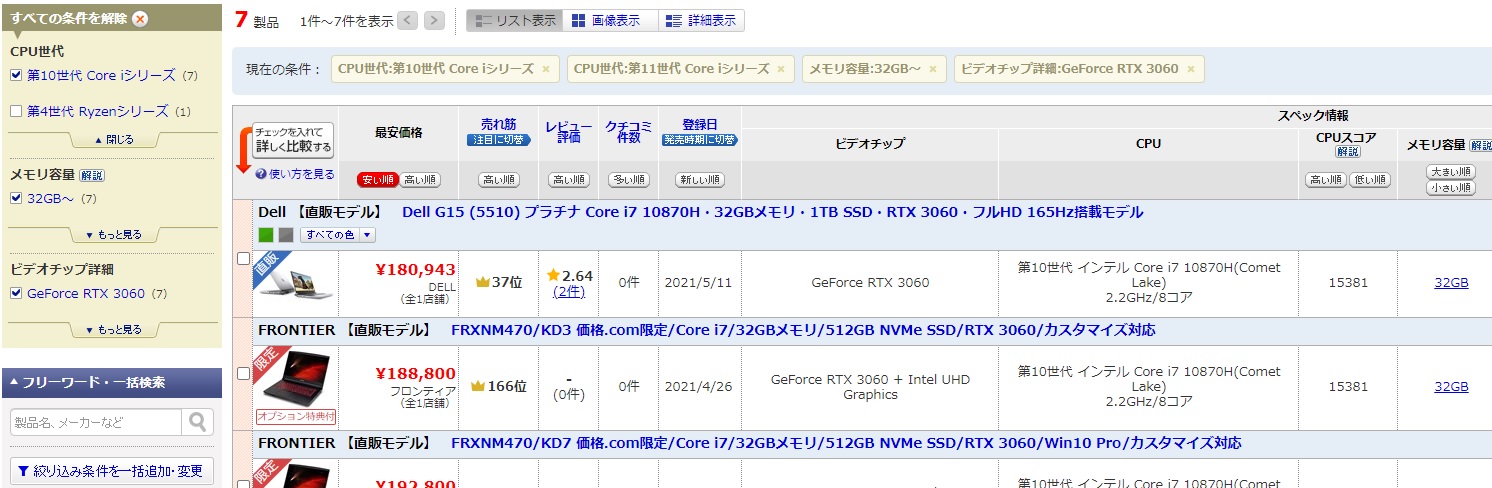Select the green color swatch for Dell G15
1492x488 pixels.
pyautogui.click(x=266, y=235)
